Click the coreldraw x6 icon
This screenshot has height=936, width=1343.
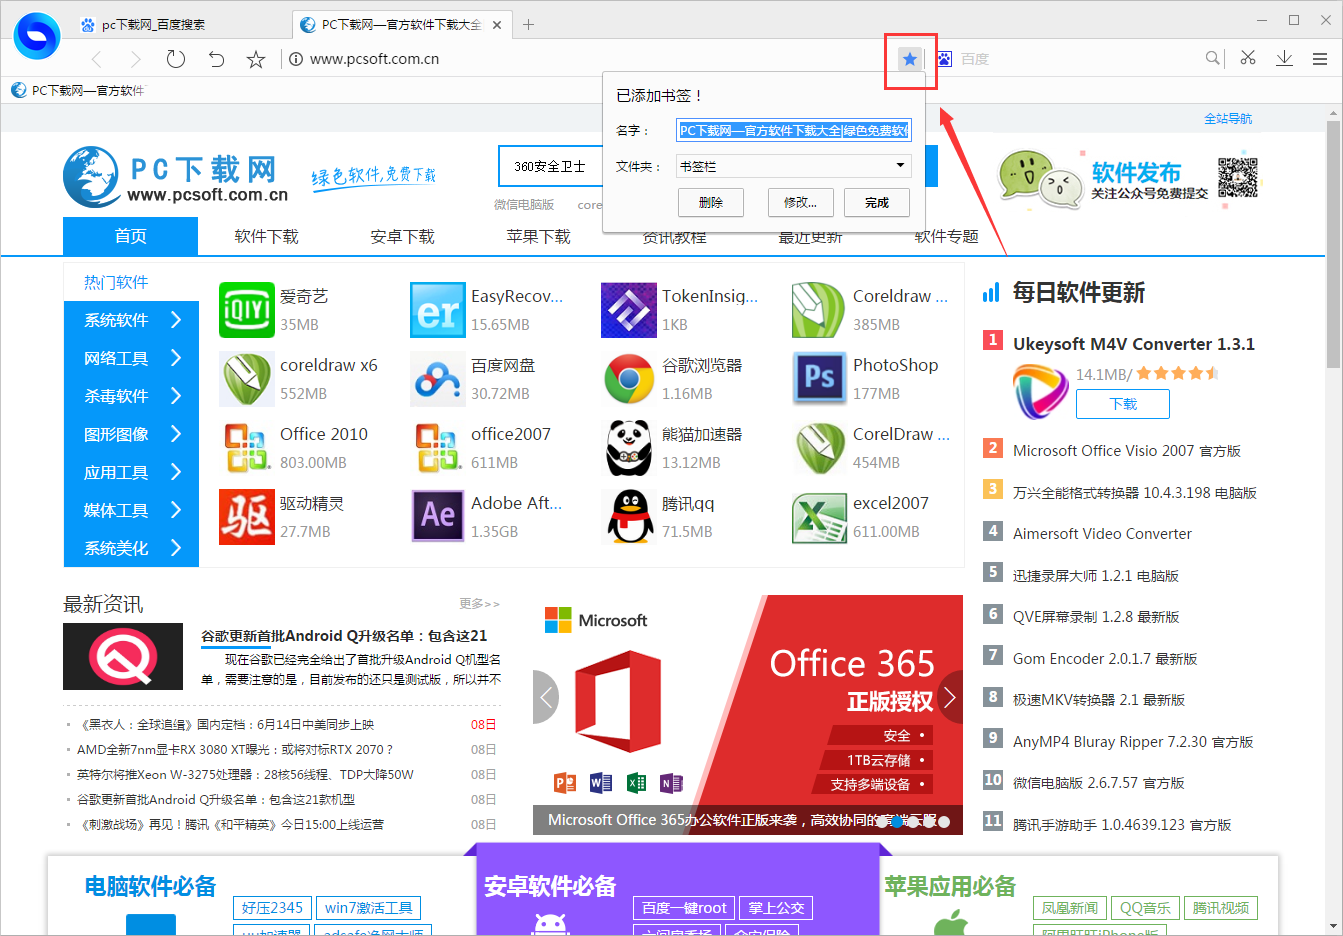click(246, 379)
